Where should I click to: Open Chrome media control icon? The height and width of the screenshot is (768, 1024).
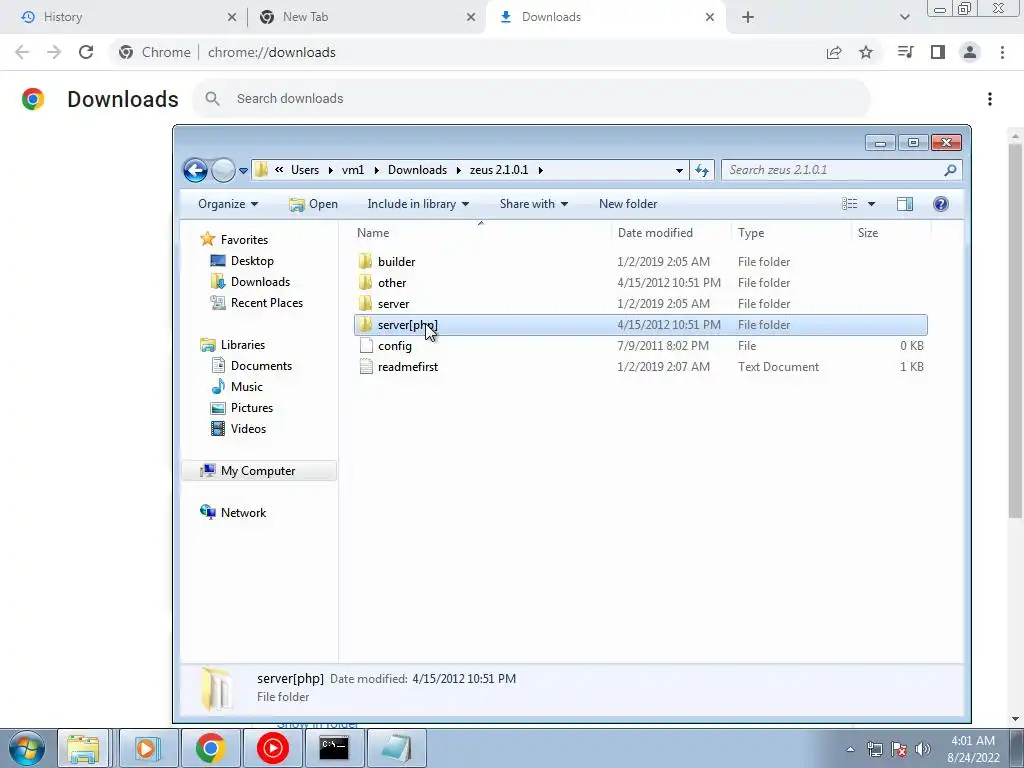906,52
